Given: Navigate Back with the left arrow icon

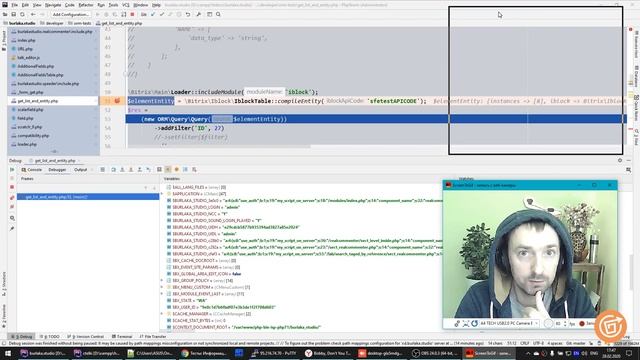Looking at the screenshot, I should (x=33, y=14).
